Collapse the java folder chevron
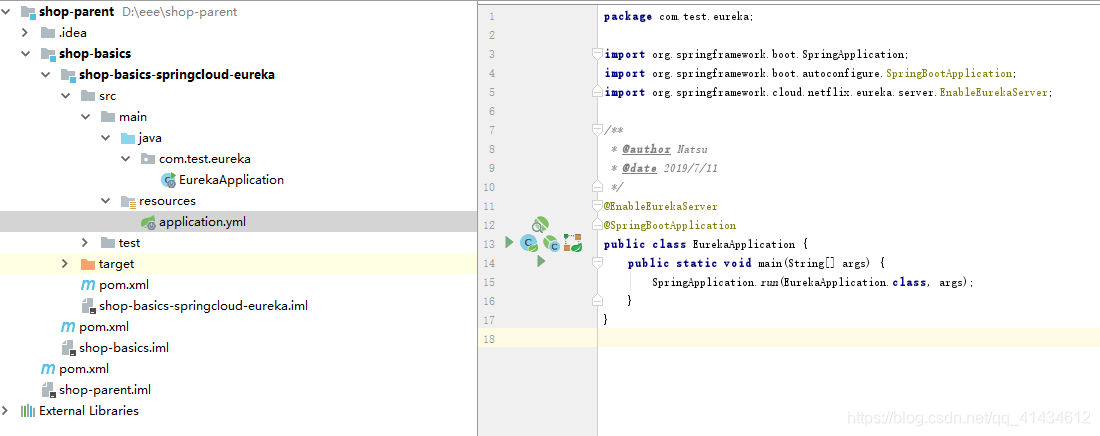1100x436 pixels. coord(105,138)
